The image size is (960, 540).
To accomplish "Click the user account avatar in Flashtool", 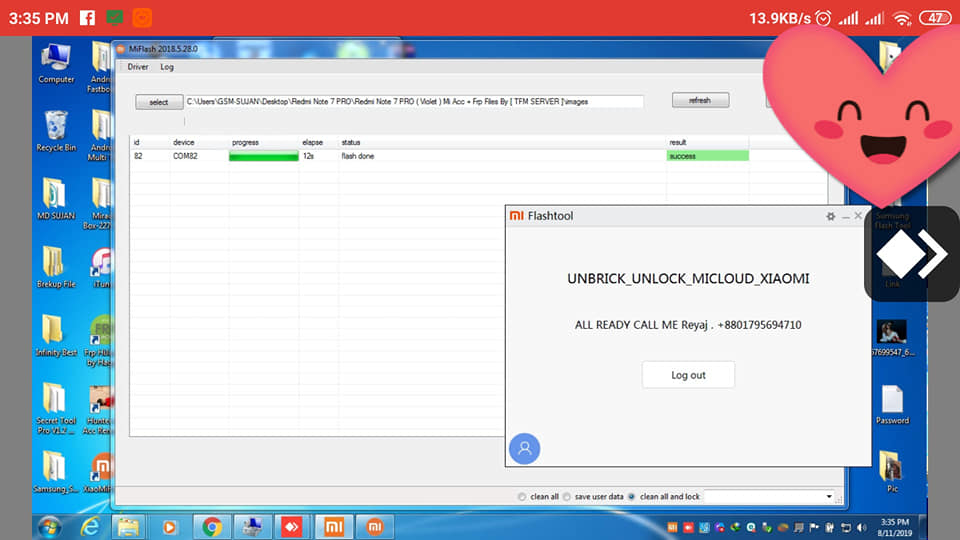I will click(525, 449).
